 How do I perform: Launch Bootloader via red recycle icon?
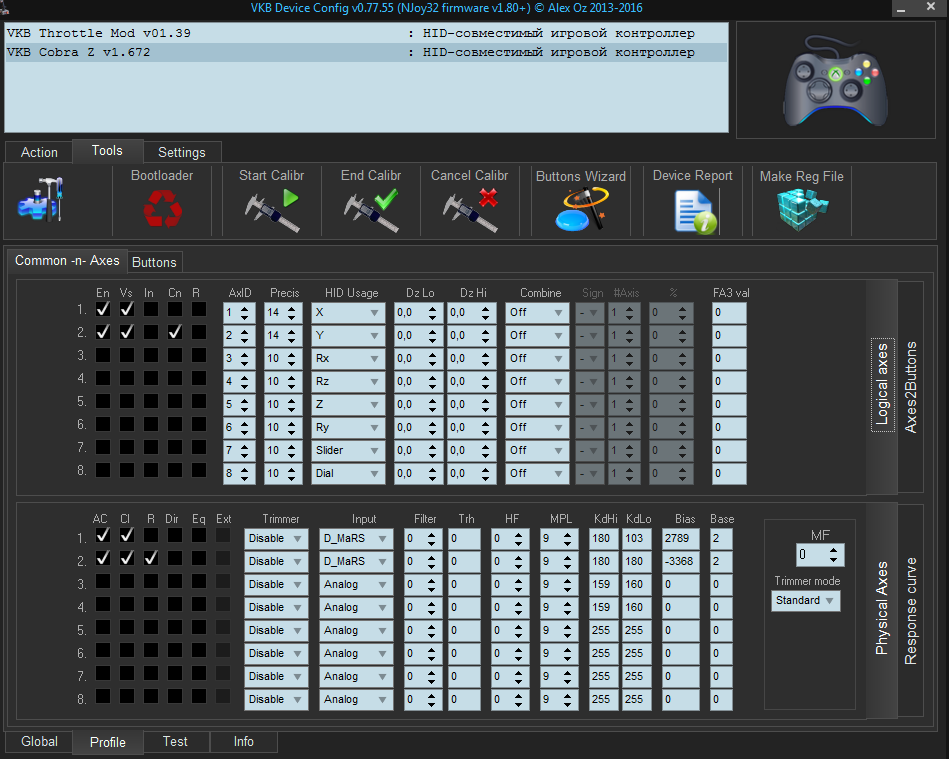162,208
